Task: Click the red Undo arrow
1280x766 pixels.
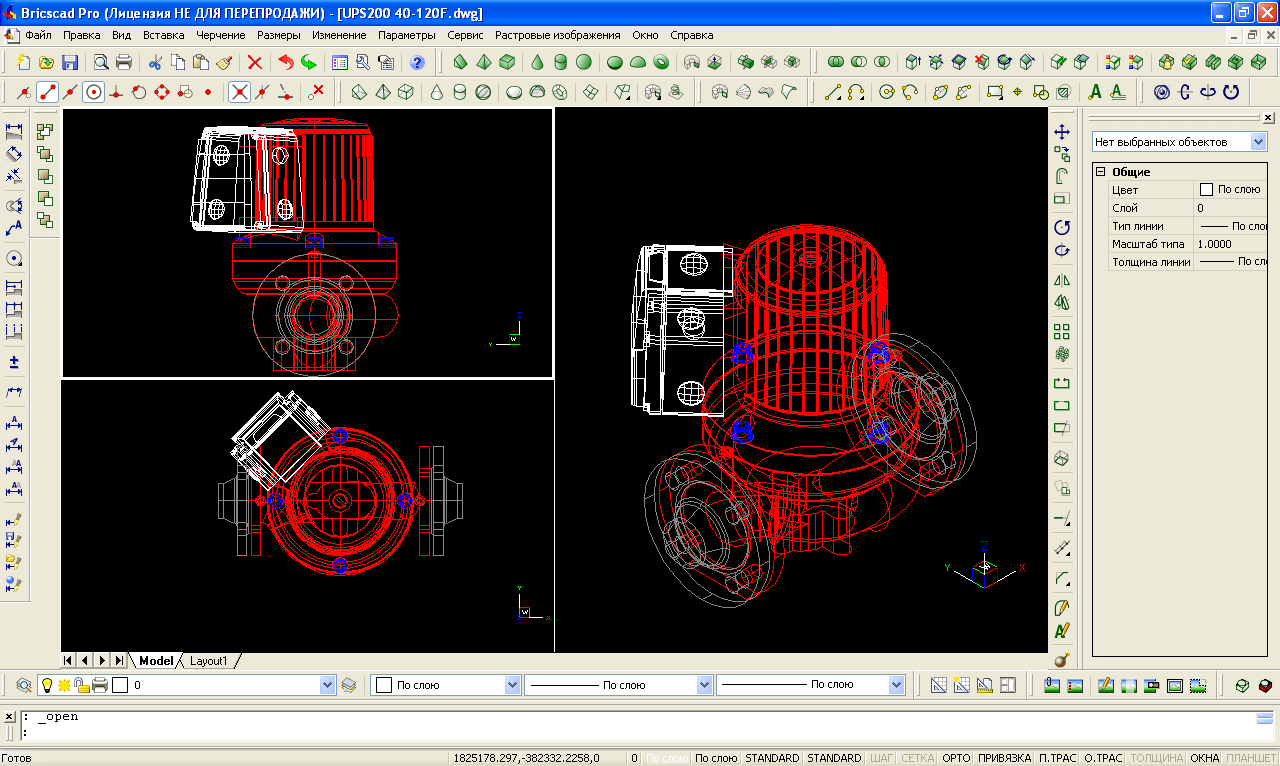Action: [x=286, y=62]
